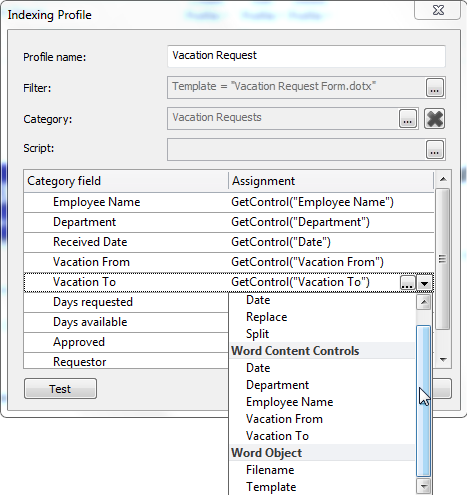467x495 pixels.
Task: Click GetControl("Department") assignment cell
Action: click(x=331, y=222)
